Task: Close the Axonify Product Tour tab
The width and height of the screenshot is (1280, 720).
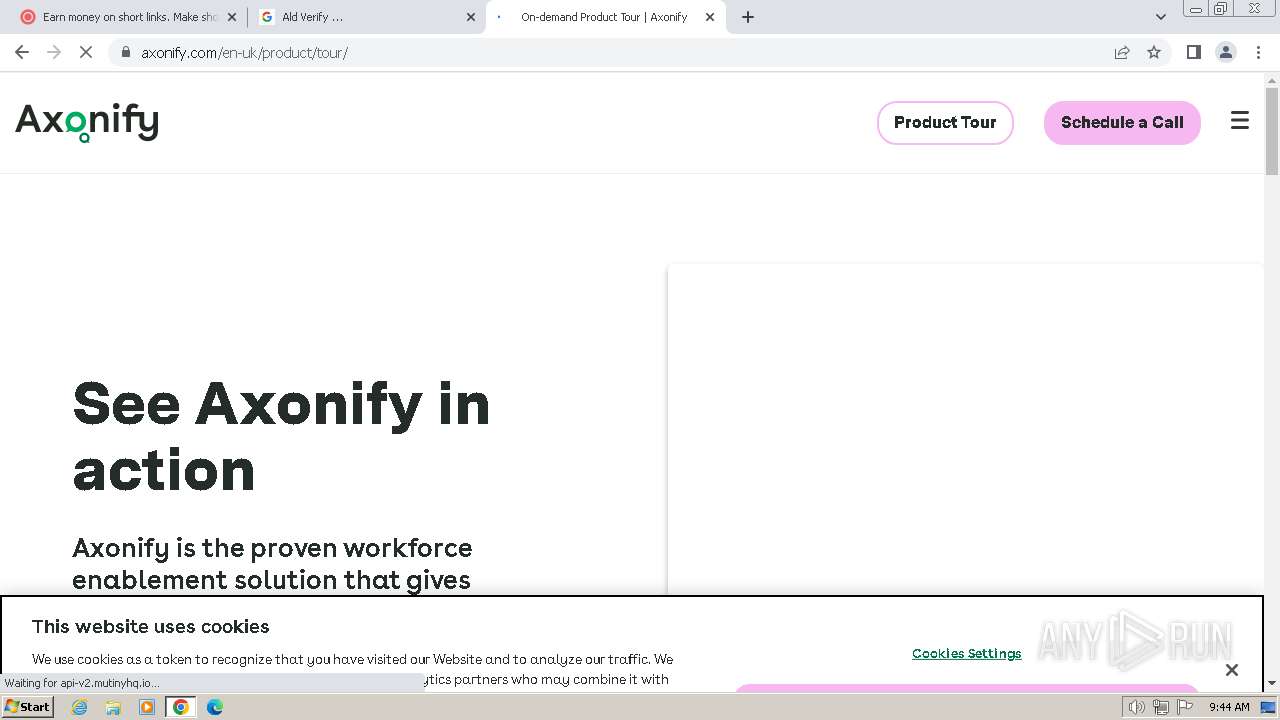Action: coord(710,17)
